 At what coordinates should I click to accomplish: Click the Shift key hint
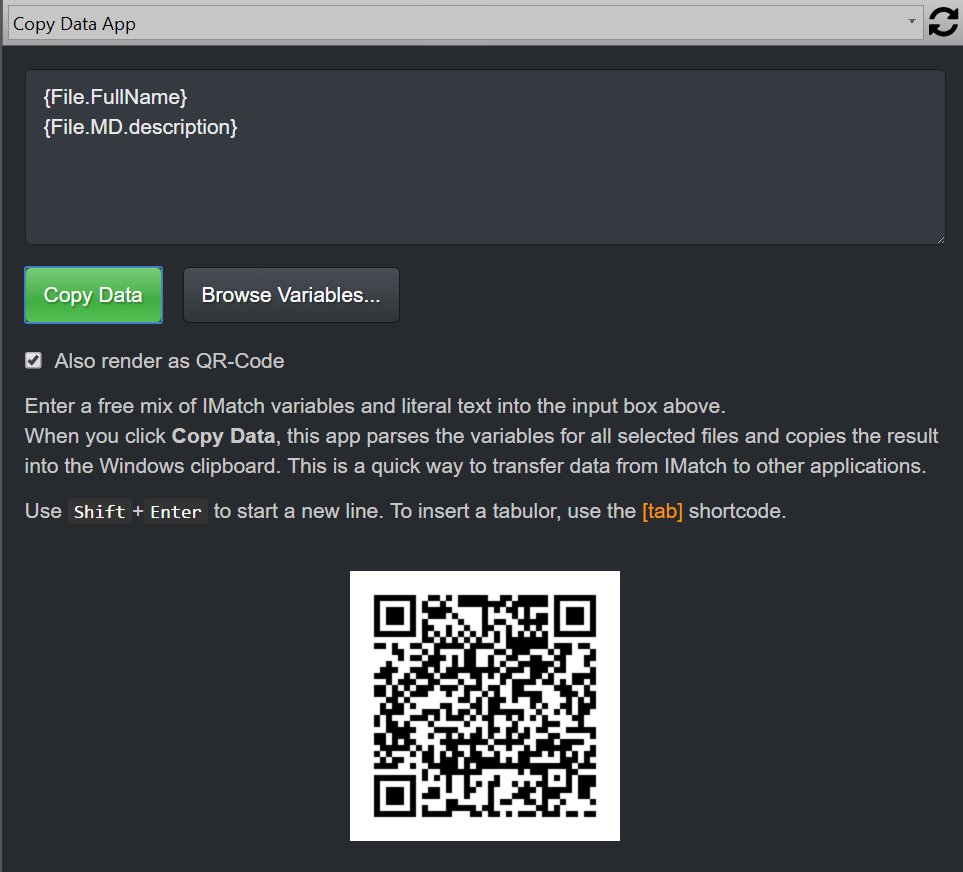(99, 512)
